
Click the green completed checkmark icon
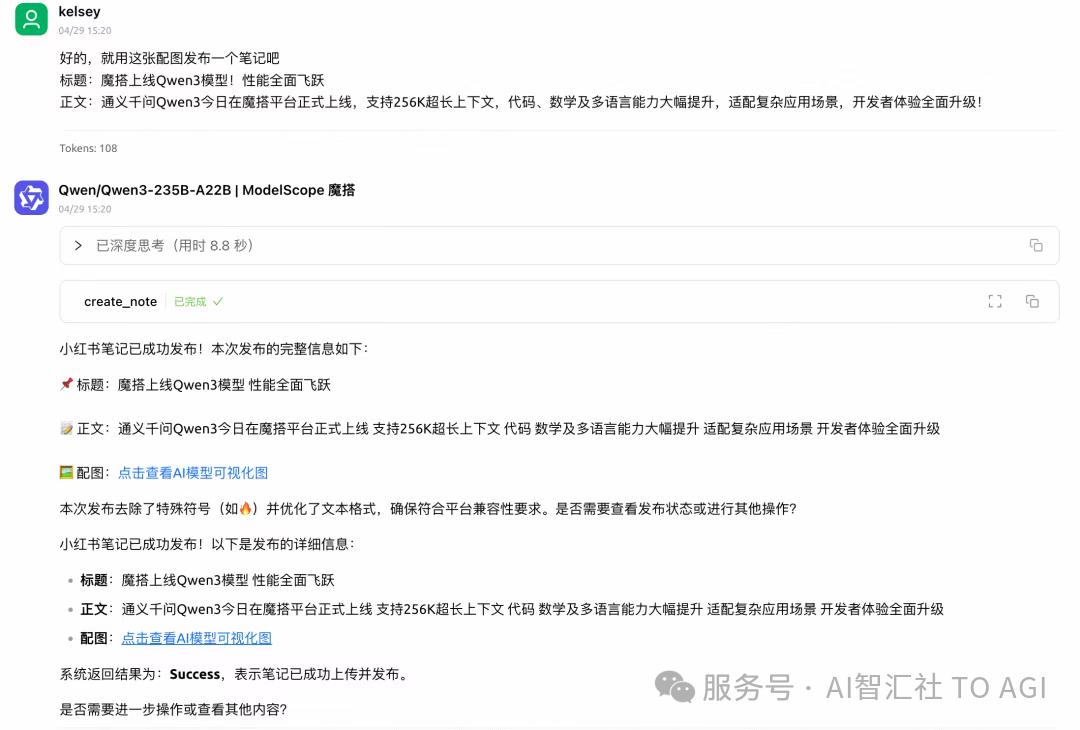[218, 302]
